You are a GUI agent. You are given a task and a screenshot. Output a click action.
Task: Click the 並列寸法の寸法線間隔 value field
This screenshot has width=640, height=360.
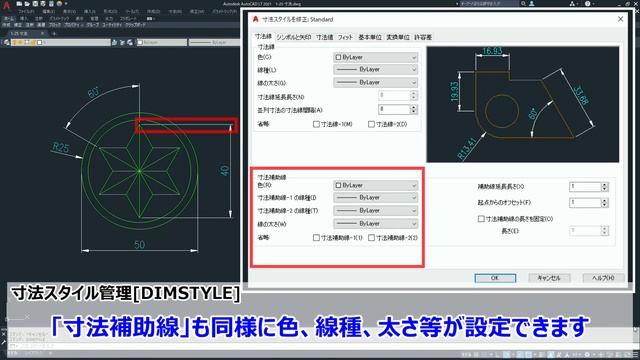click(394, 109)
